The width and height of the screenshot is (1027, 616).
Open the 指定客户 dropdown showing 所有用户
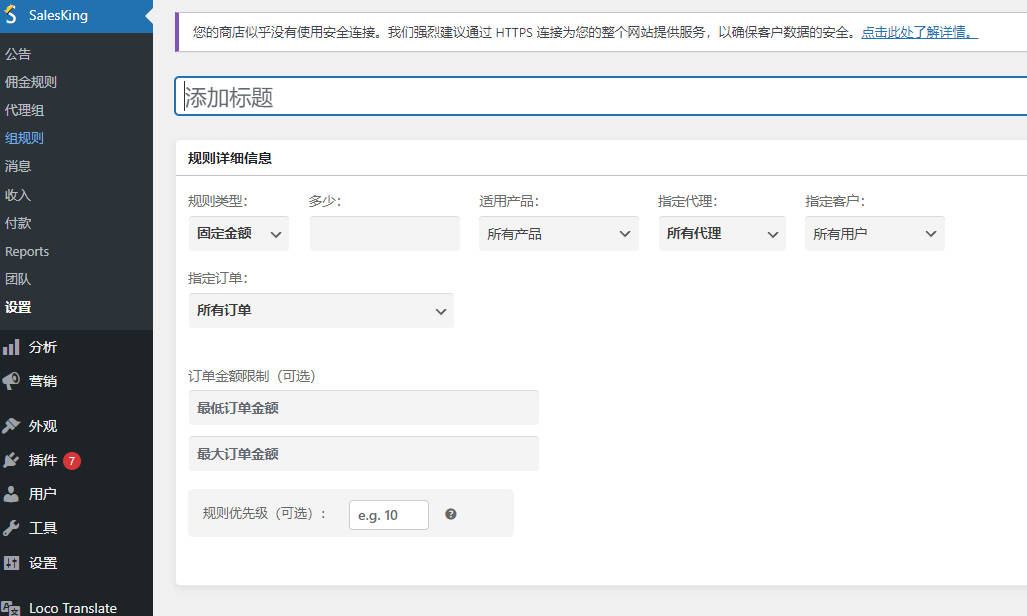(874, 233)
